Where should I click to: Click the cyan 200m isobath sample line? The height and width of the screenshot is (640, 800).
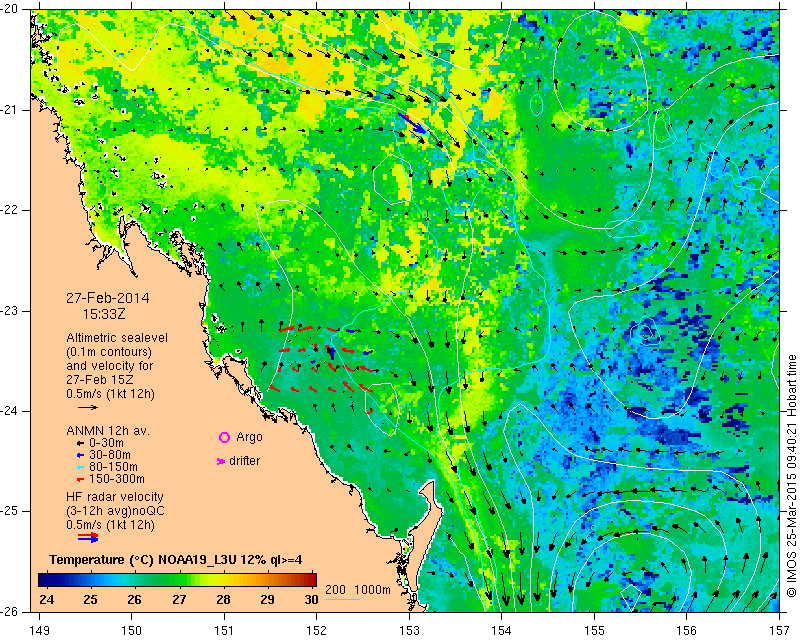pos(342,599)
